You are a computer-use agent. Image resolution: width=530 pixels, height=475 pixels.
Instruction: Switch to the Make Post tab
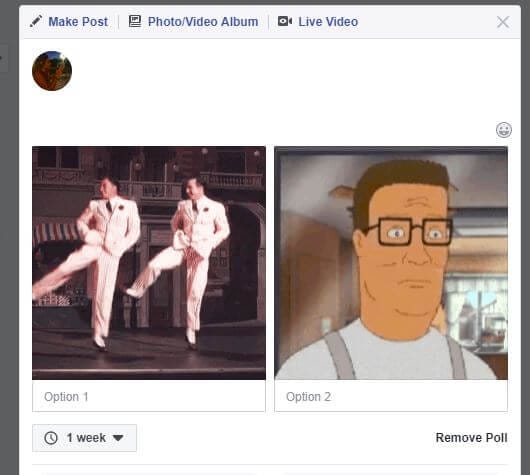click(x=78, y=22)
